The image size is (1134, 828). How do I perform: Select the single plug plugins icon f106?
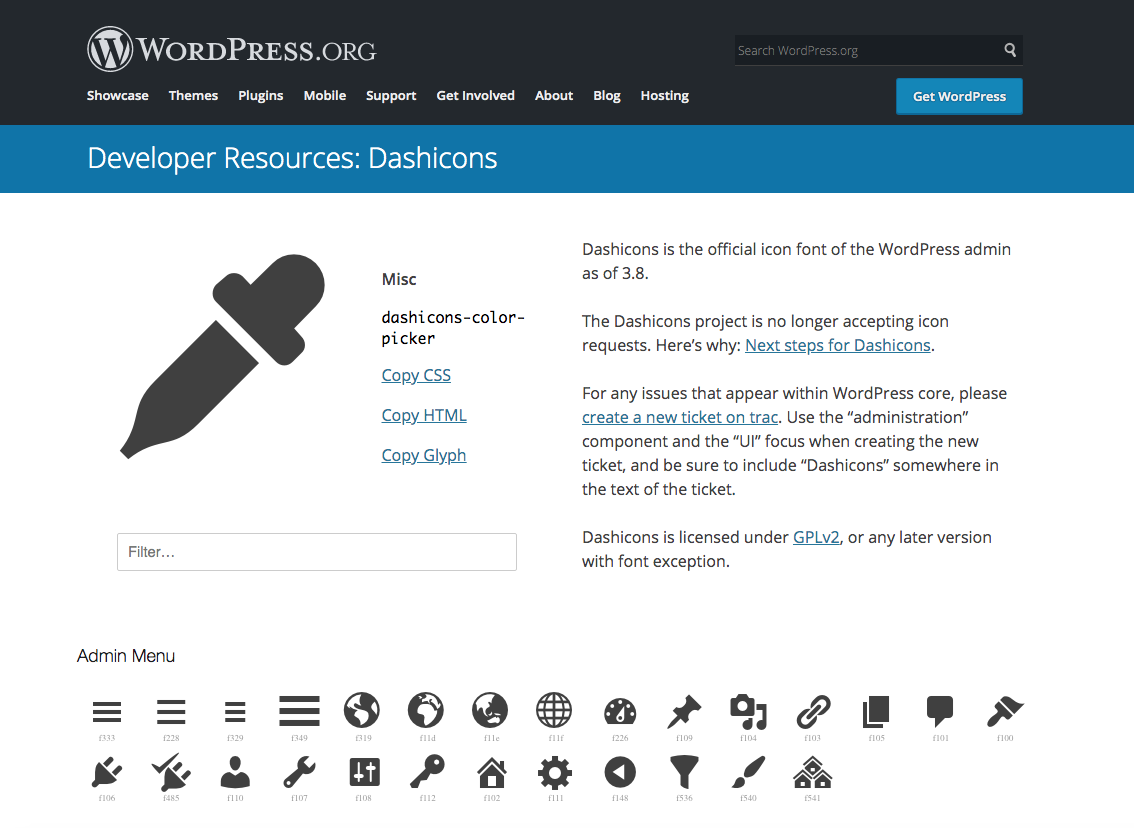(107, 772)
